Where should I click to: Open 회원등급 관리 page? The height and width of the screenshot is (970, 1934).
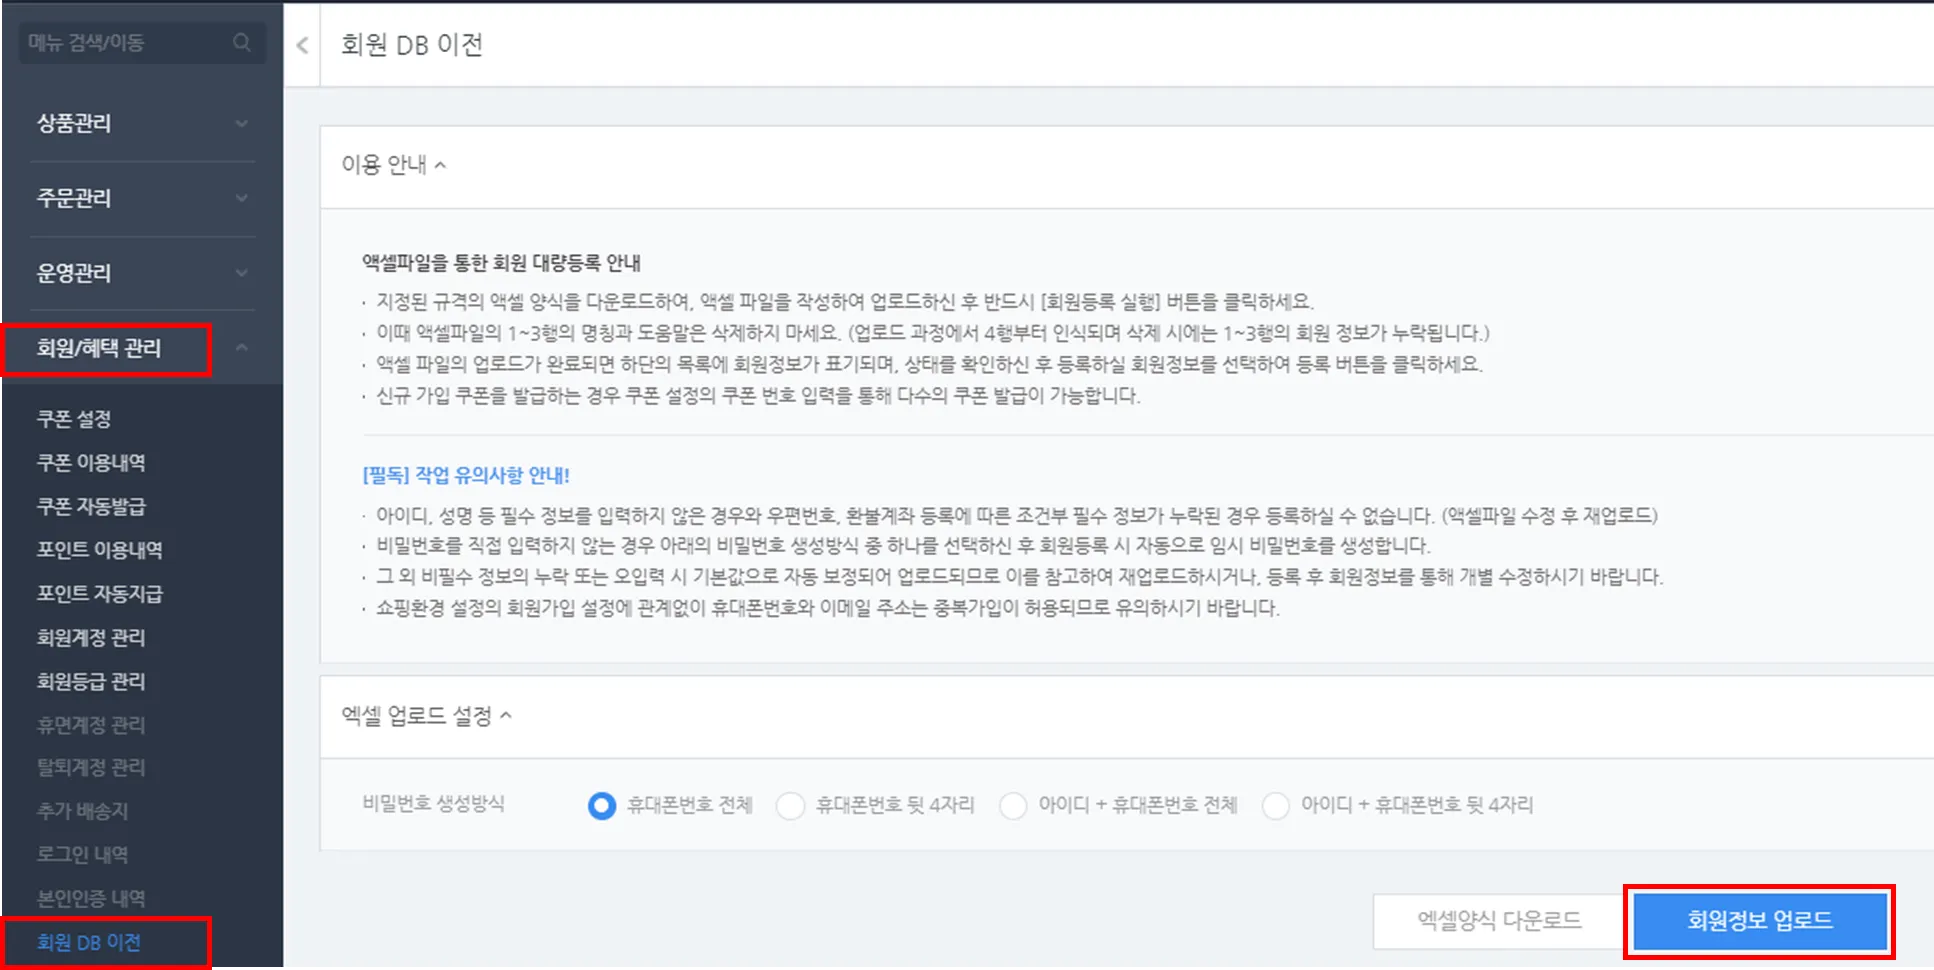tap(91, 681)
